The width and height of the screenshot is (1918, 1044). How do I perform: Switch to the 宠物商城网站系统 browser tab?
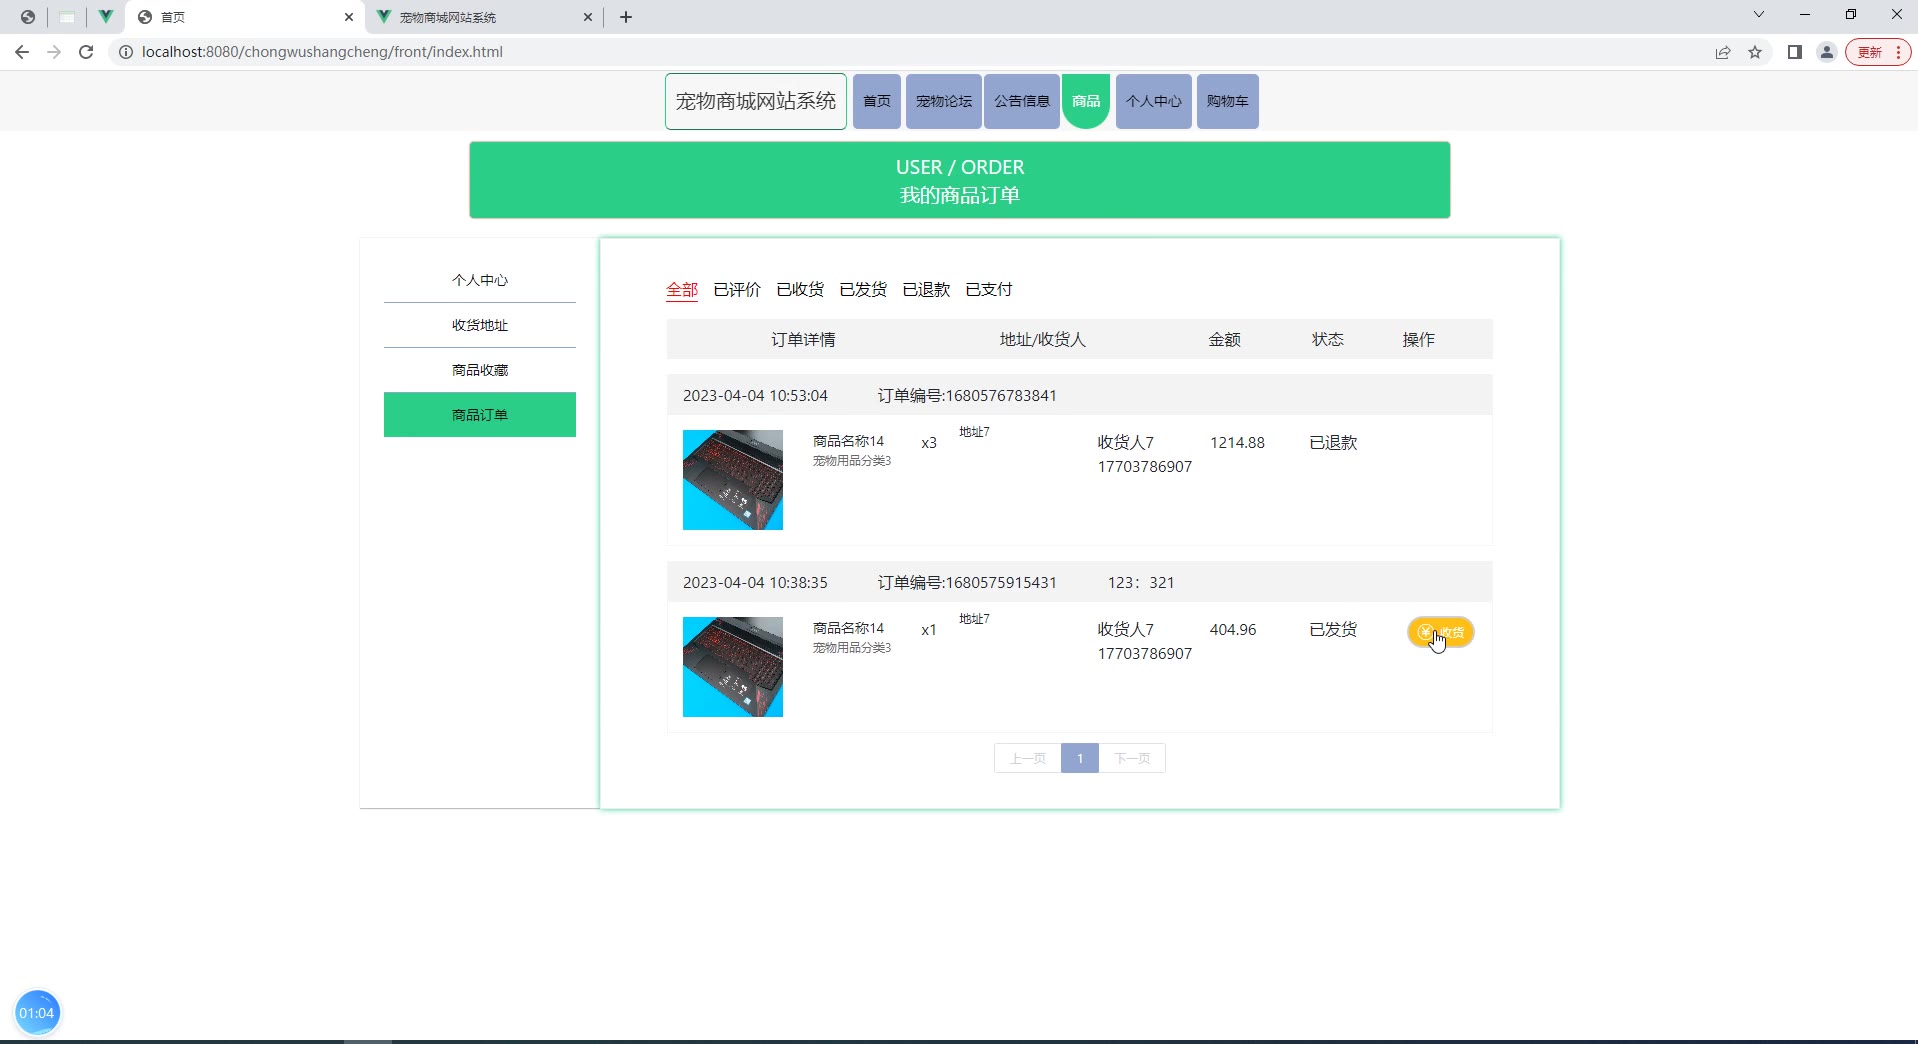coord(470,17)
